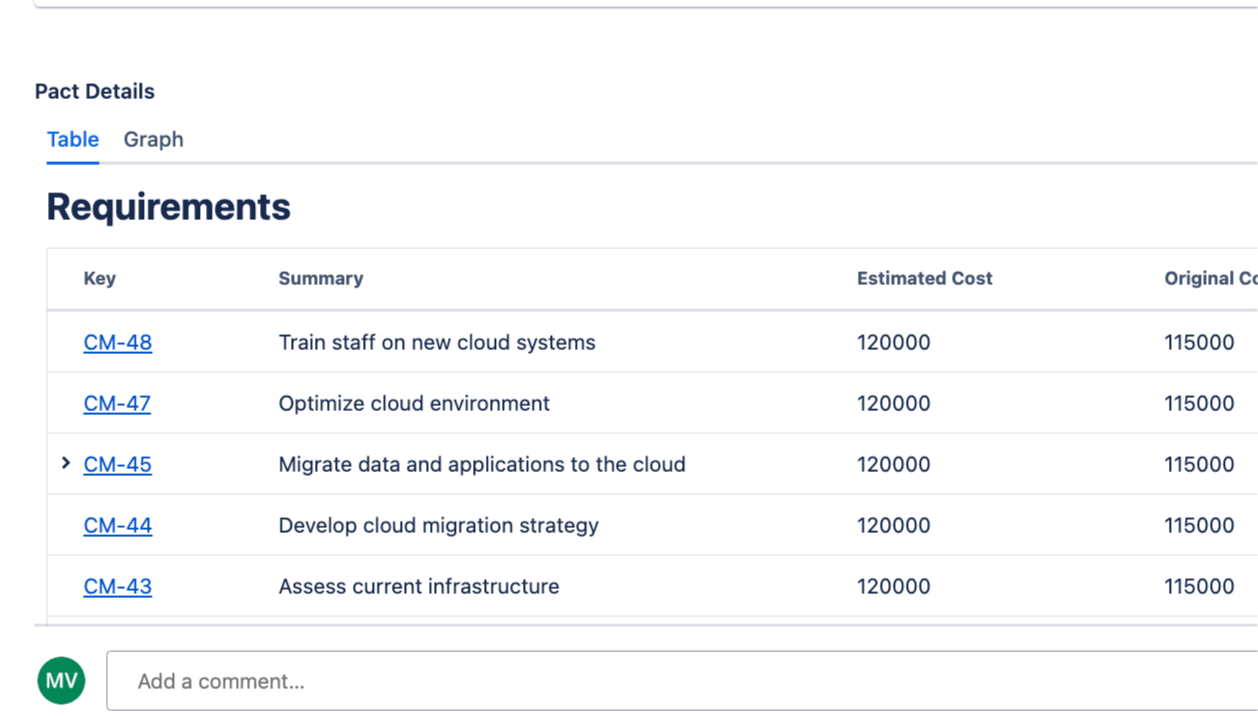The height and width of the screenshot is (716, 1258).
Task: Click the Requirements table heading
Action: click(x=169, y=207)
